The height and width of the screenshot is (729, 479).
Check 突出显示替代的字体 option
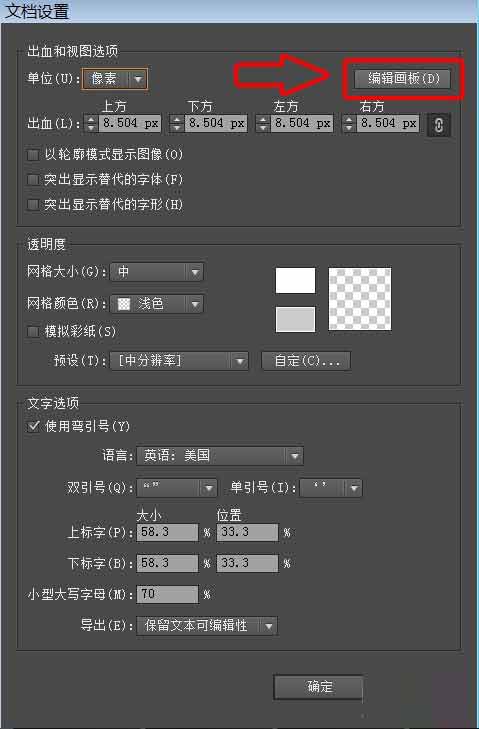tap(33, 179)
